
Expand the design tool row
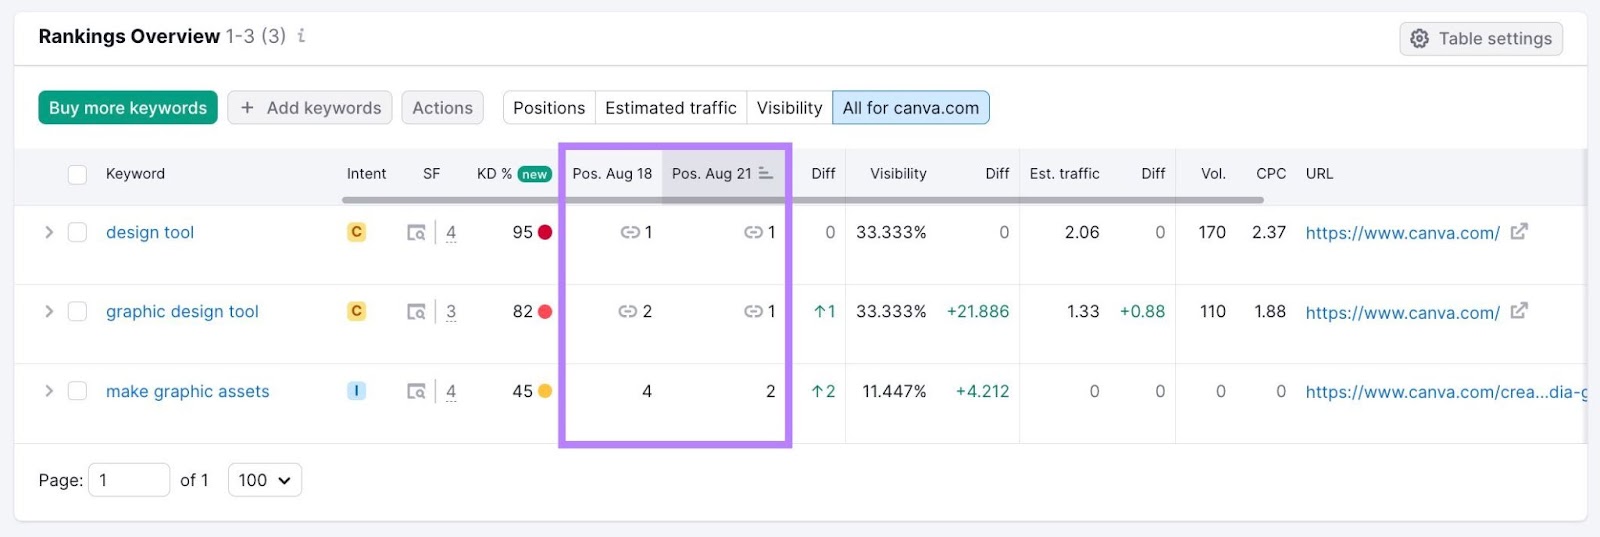48,232
